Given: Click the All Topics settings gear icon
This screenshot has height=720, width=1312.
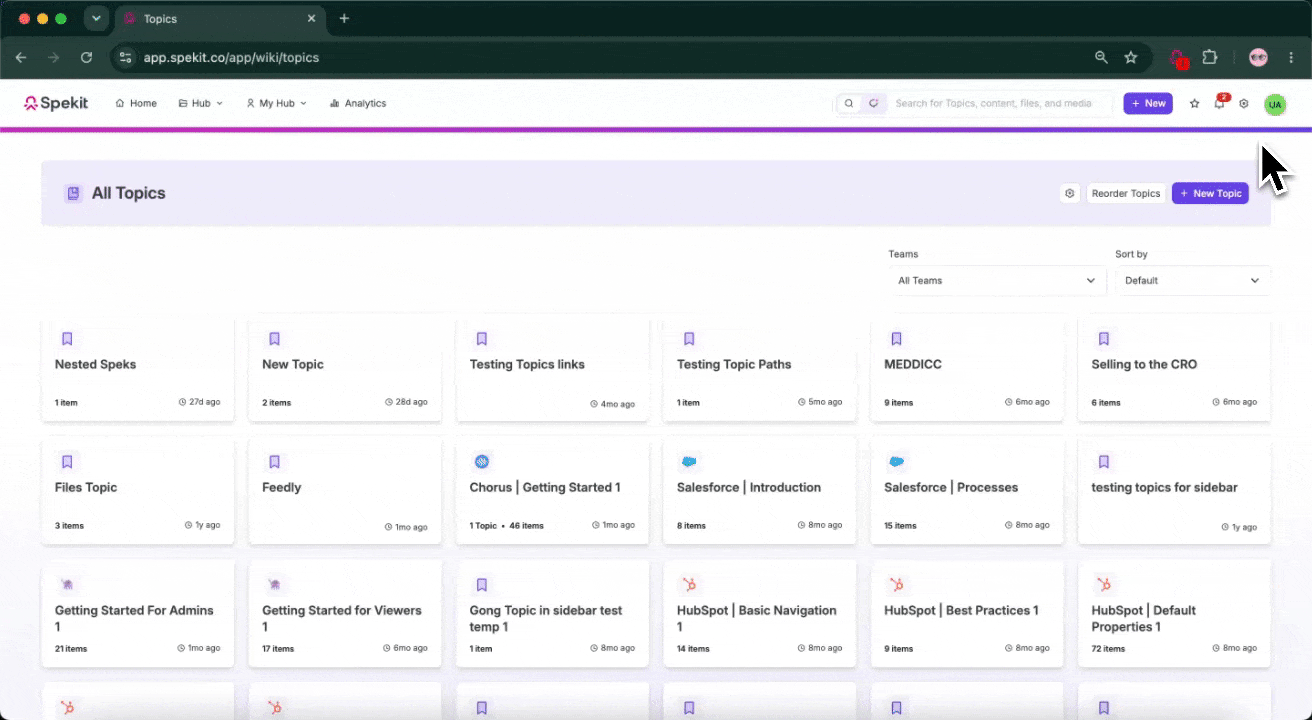Looking at the screenshot, I should tap(1070, 193).
